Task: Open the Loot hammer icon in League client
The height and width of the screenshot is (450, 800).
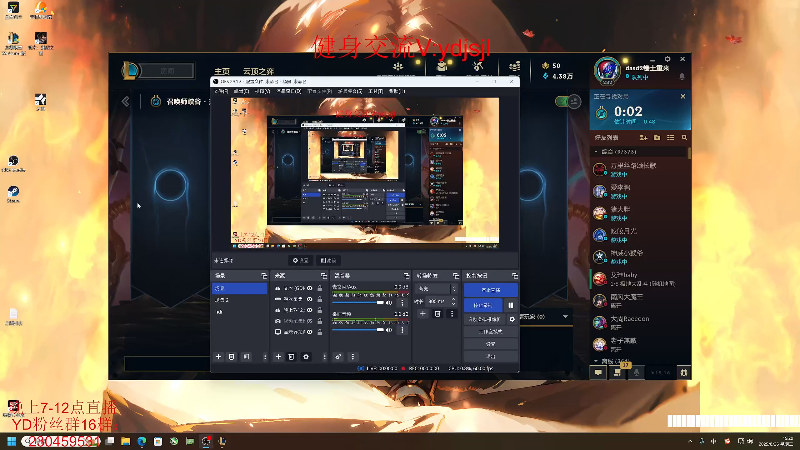Action: pos(478,66)
